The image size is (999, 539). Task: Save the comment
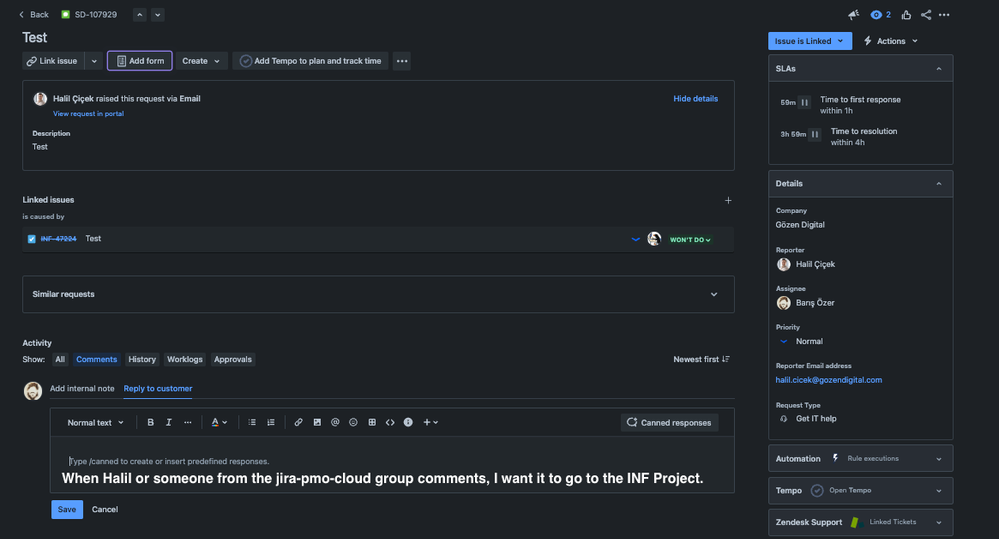(x=67, y=510)
